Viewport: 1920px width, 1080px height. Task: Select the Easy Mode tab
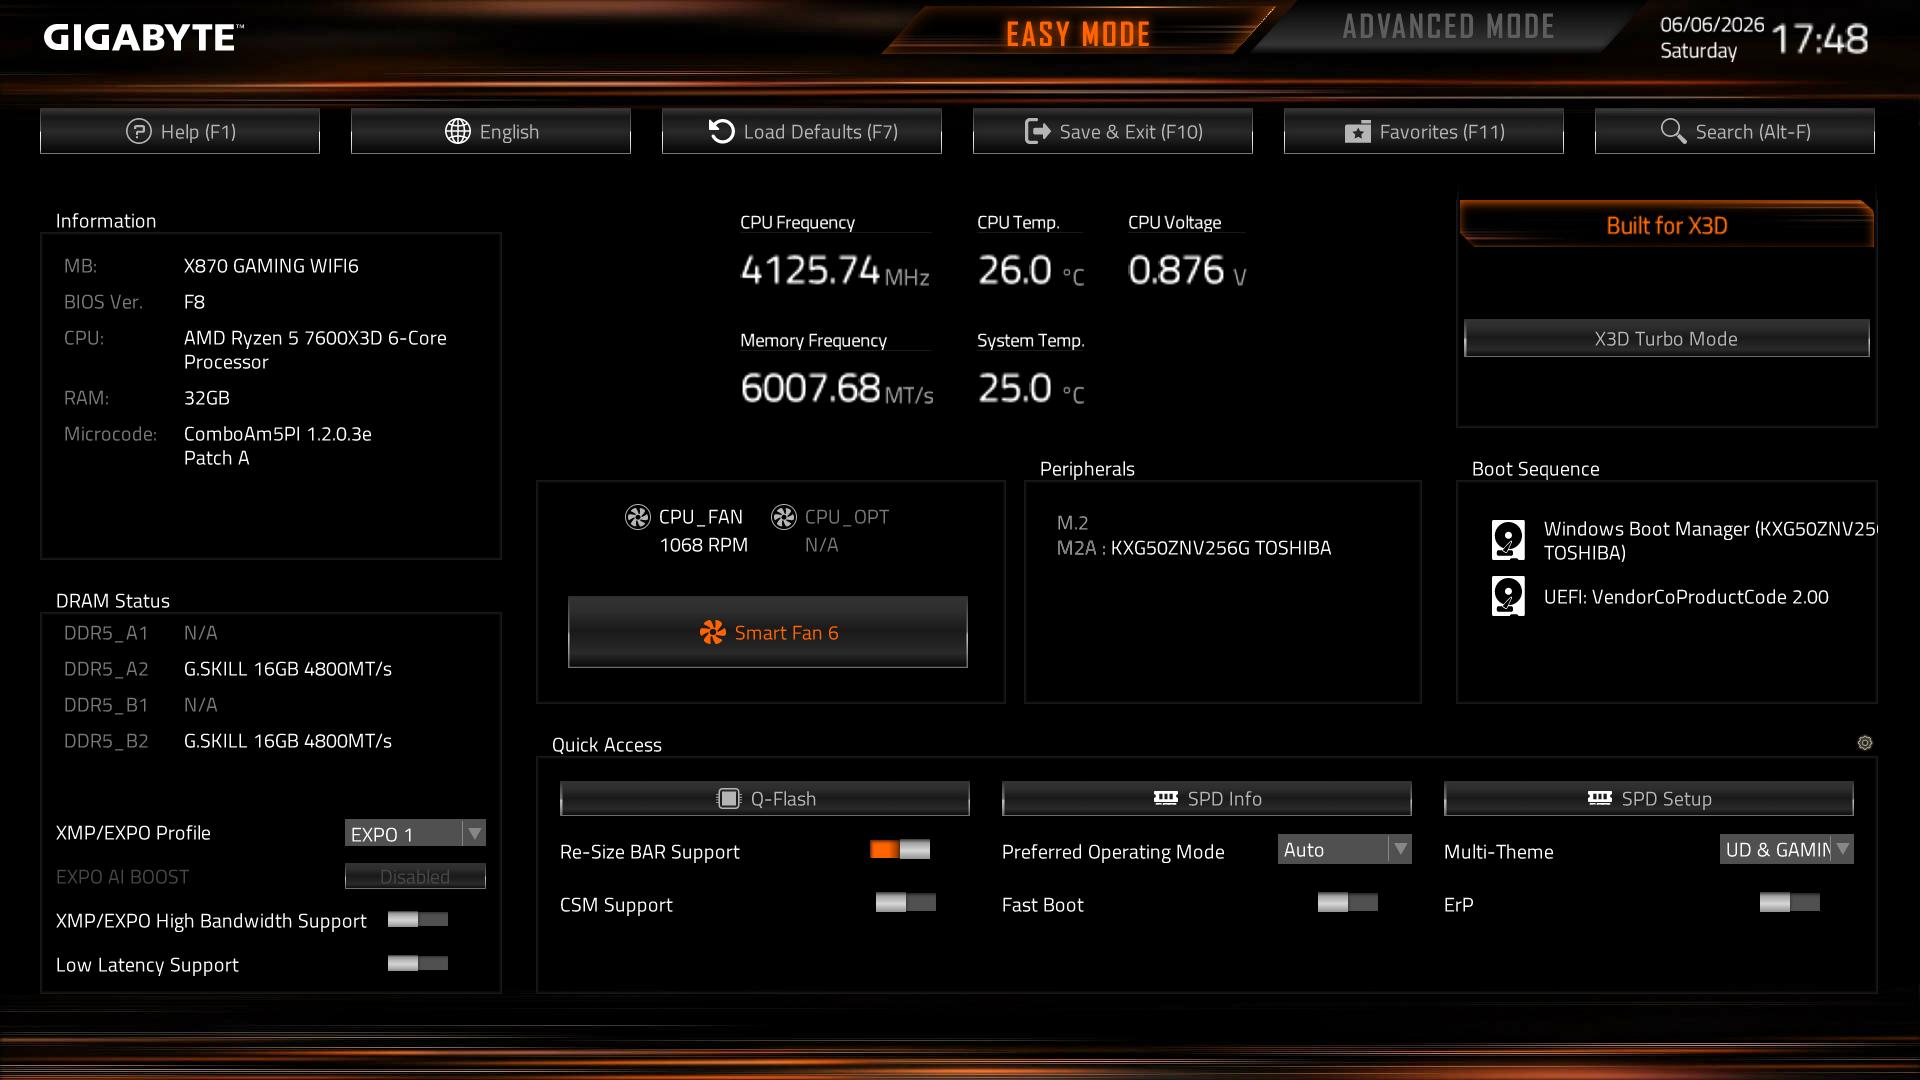coord(1078,34)
